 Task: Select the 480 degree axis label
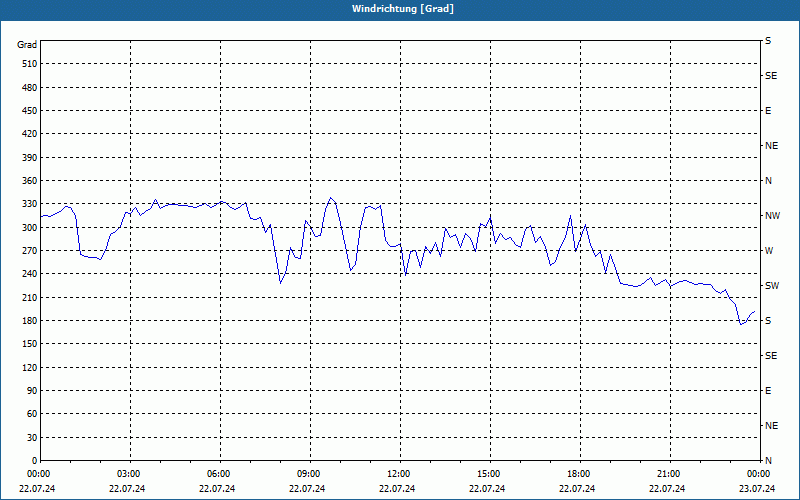29,88
